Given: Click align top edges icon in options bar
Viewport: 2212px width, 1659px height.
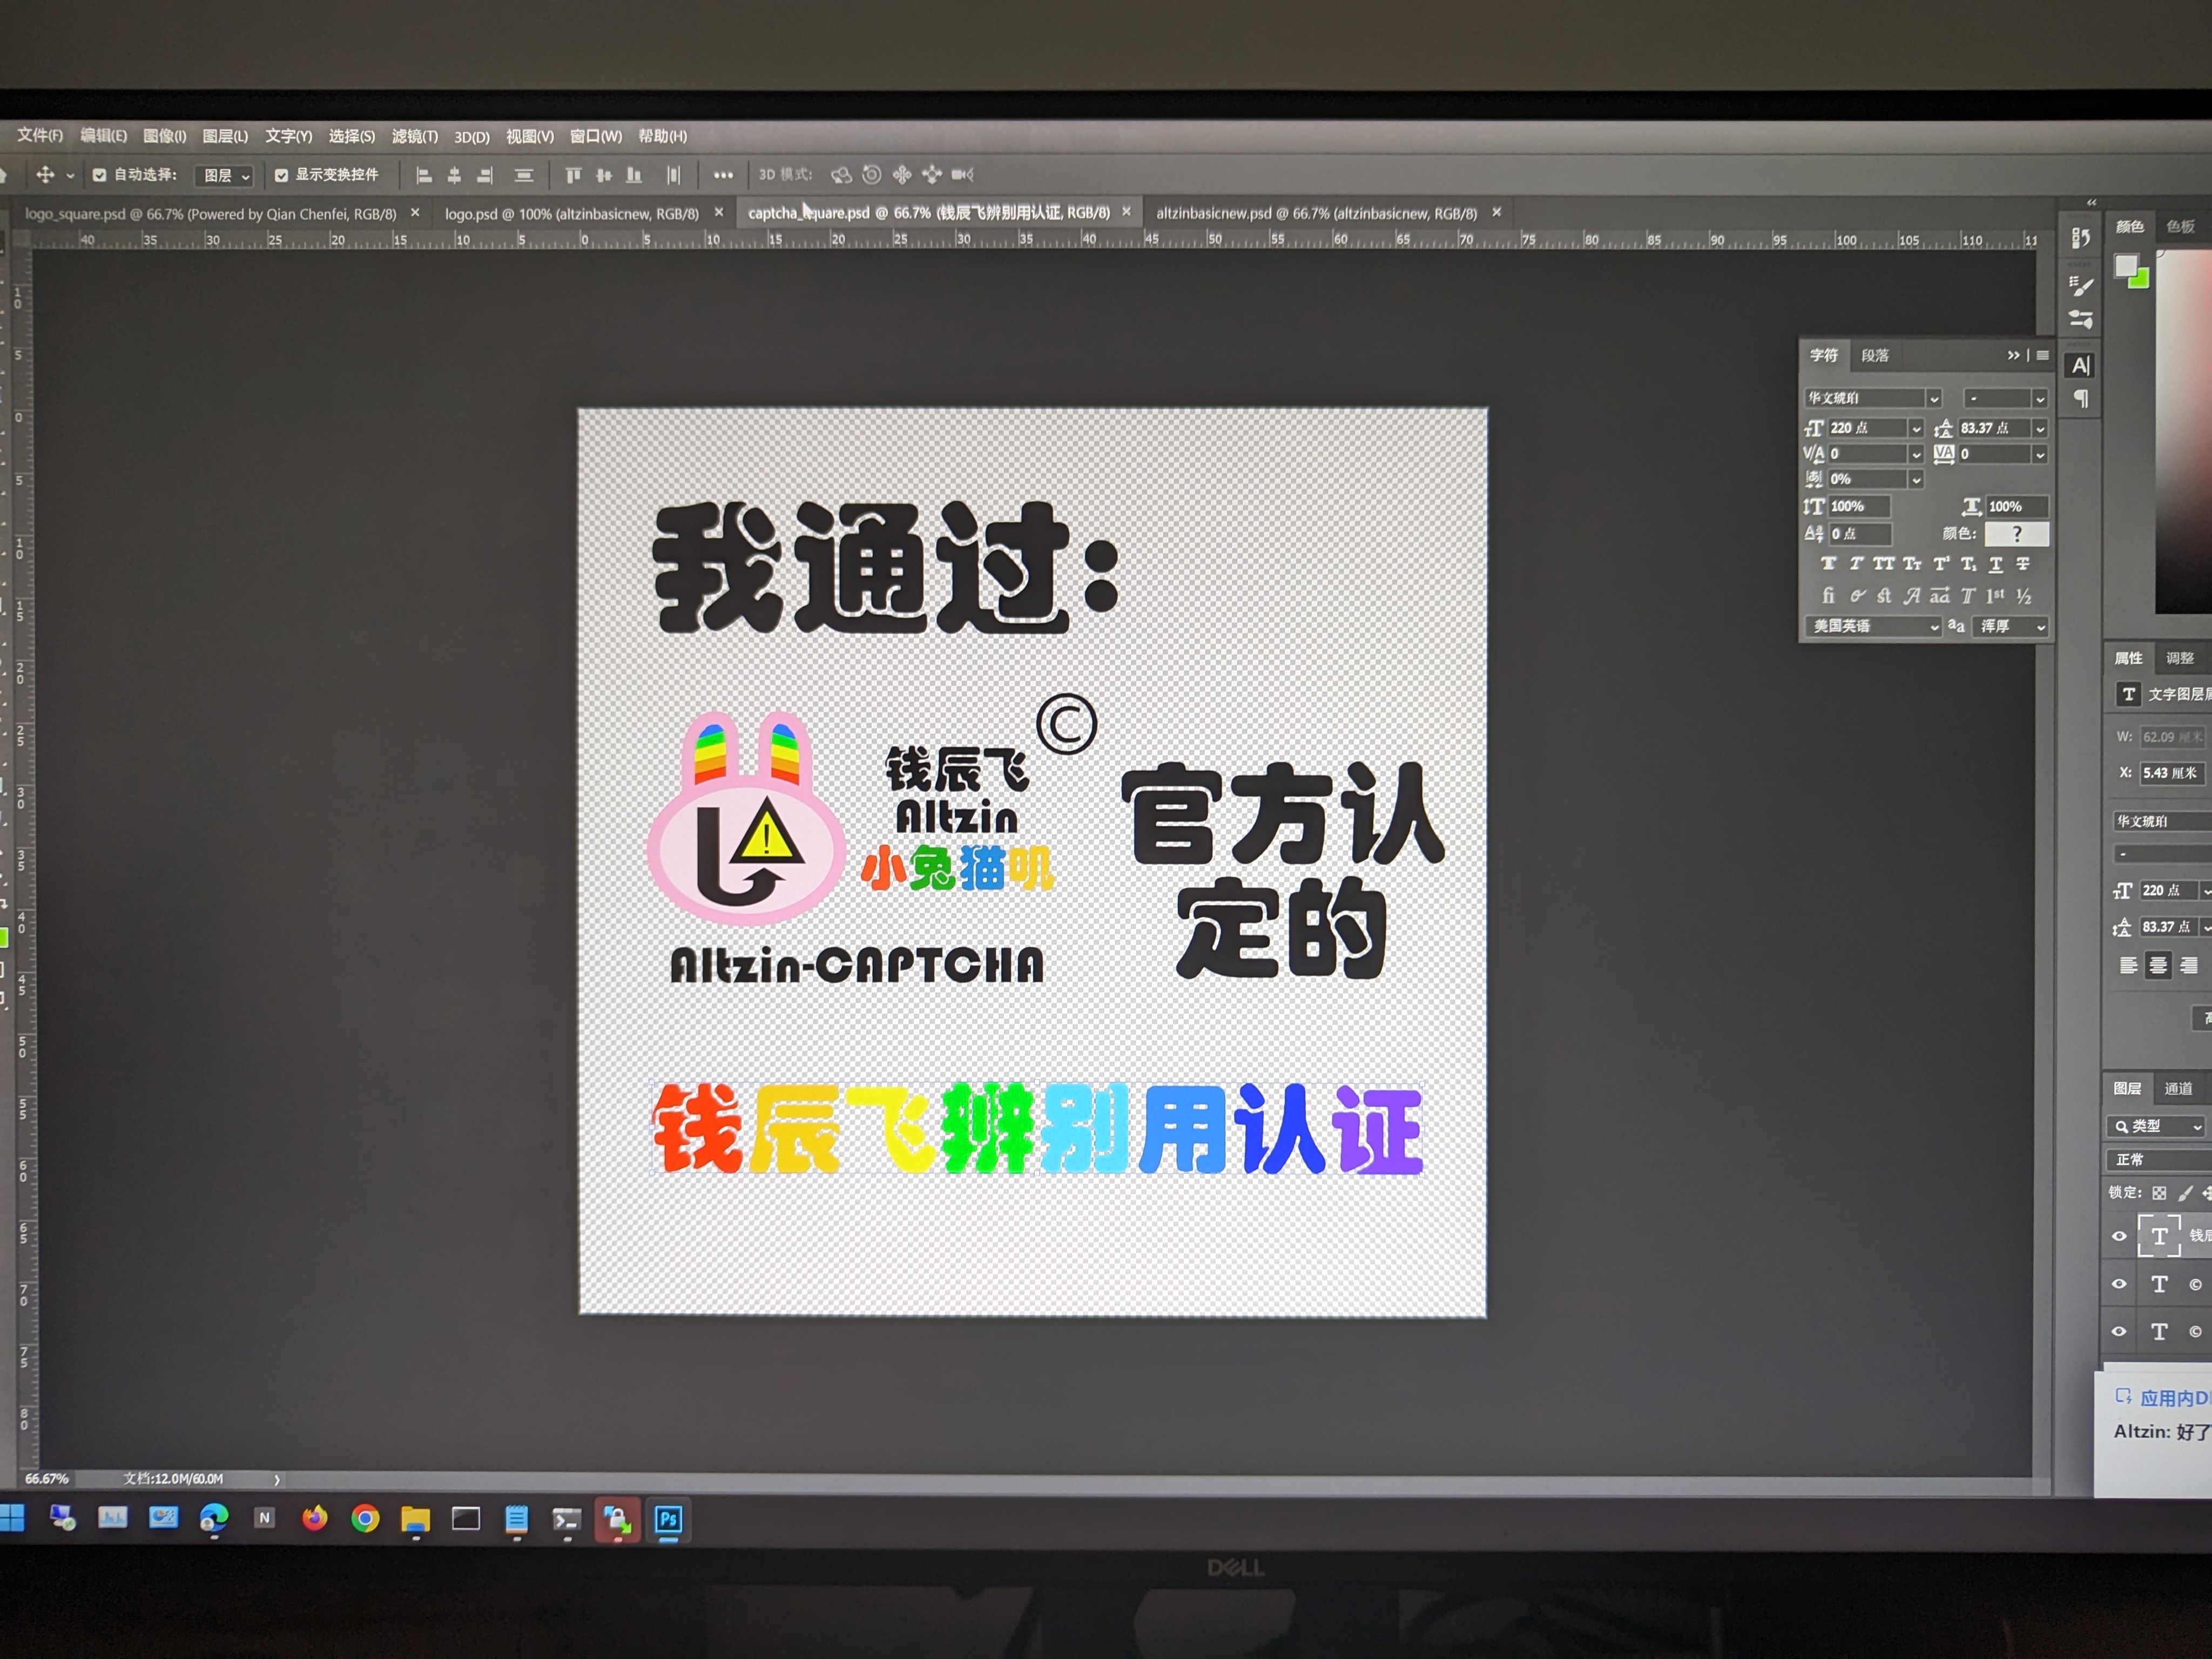Looking at the screenshot, I should click(x=573, y=175).
